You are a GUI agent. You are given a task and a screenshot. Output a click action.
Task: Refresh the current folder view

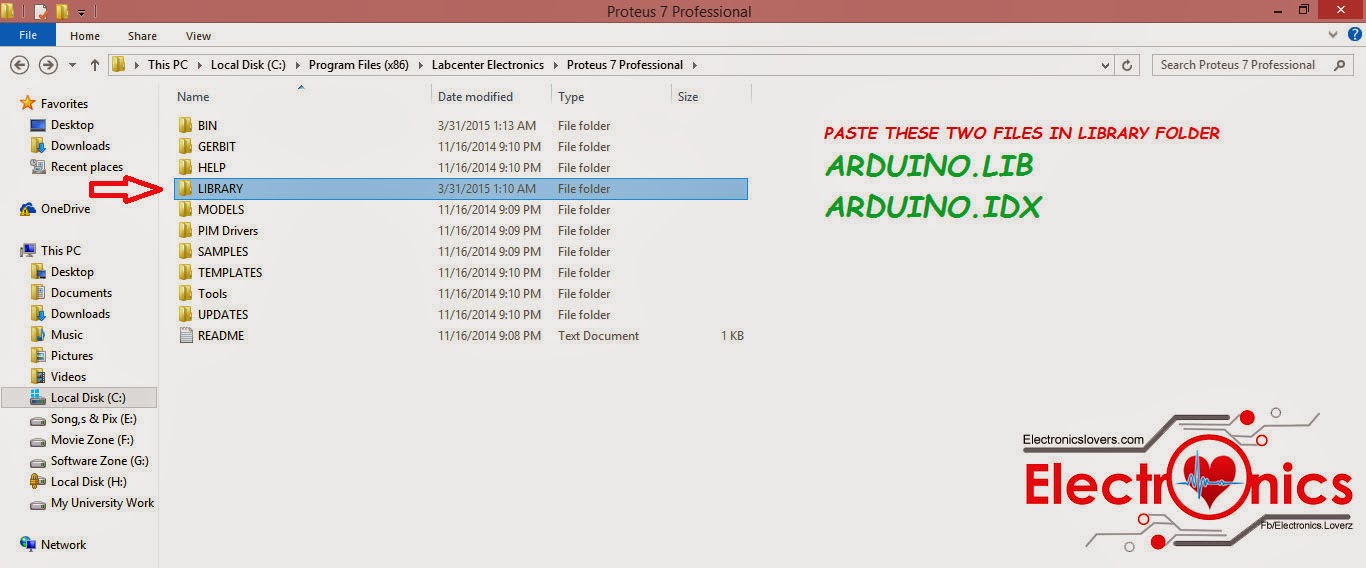[1128, 65]
